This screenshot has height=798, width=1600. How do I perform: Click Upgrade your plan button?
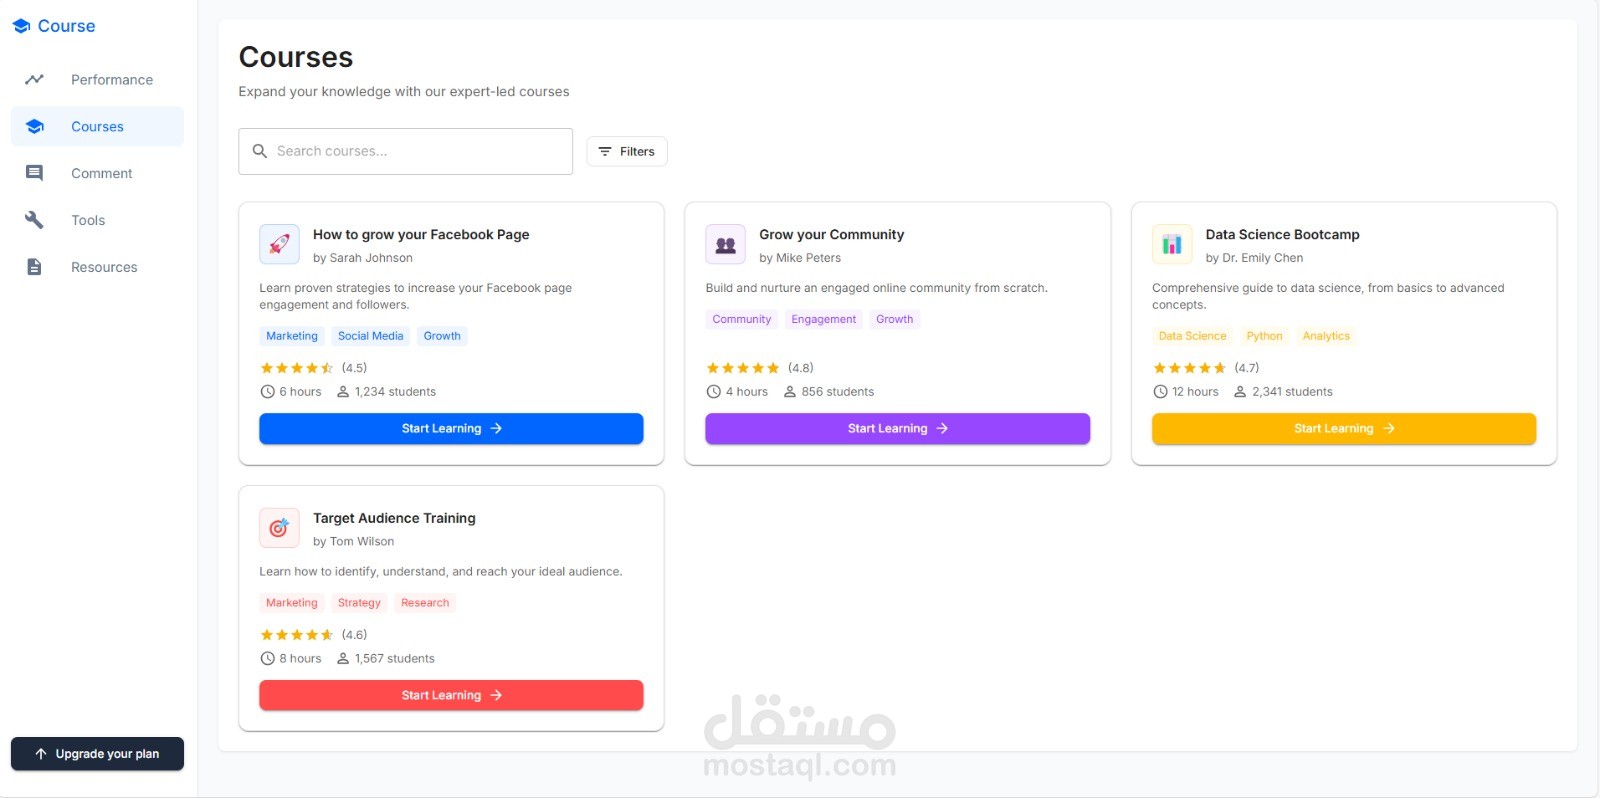coord(97,754)
